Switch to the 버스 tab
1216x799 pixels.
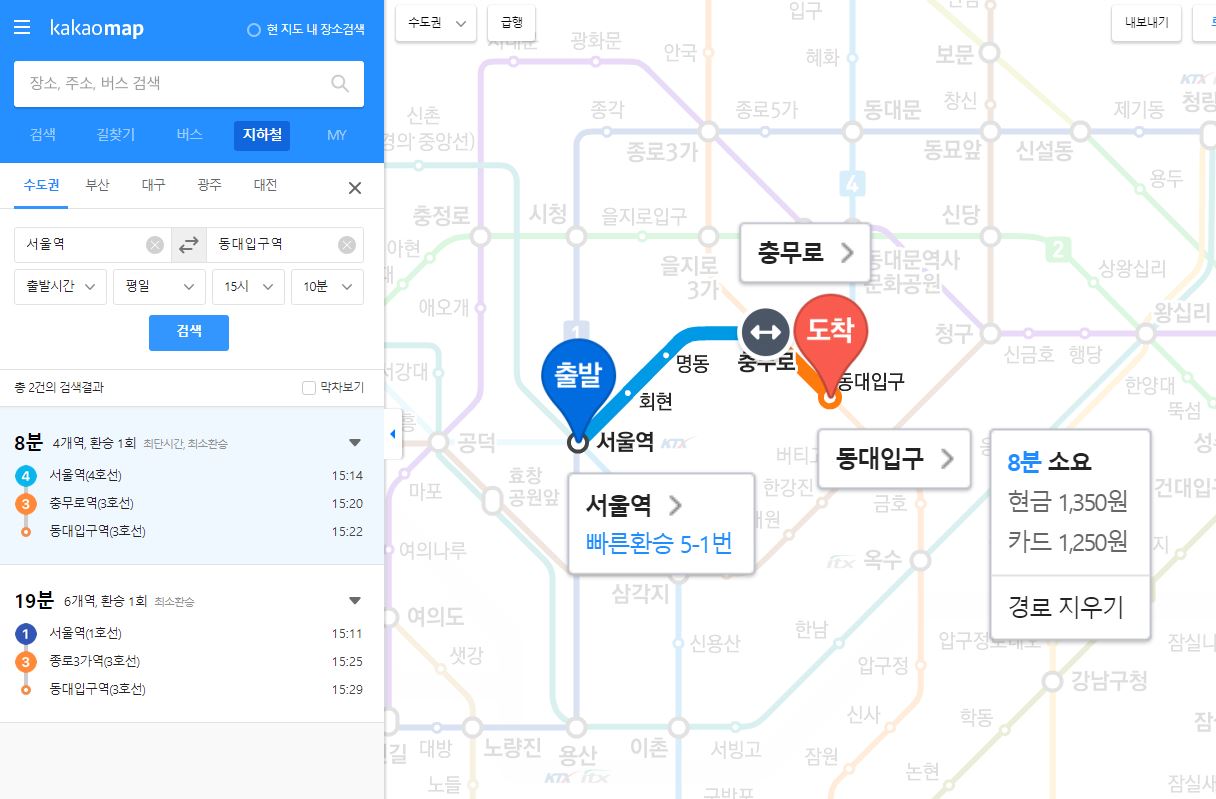[x=189, y=135]
